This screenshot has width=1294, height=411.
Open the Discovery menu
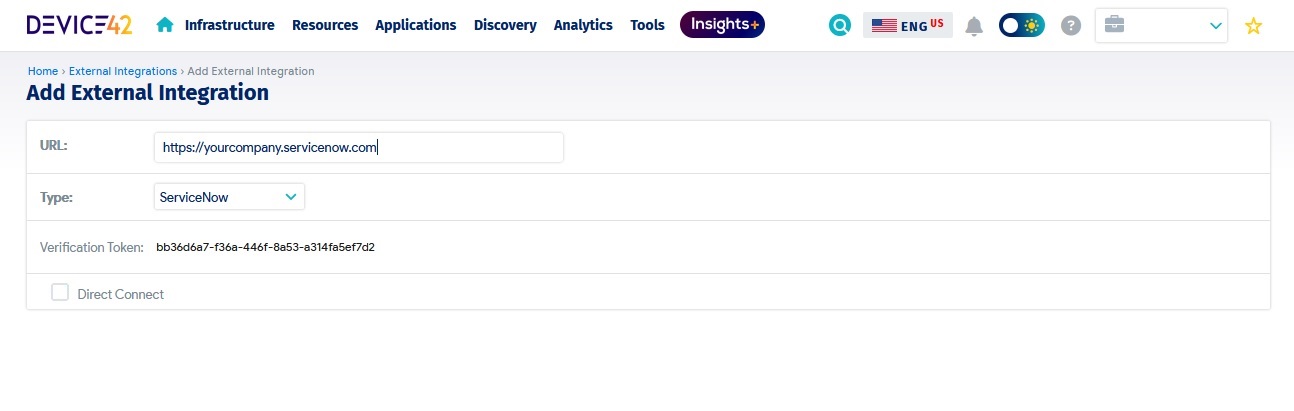(505, 25)
